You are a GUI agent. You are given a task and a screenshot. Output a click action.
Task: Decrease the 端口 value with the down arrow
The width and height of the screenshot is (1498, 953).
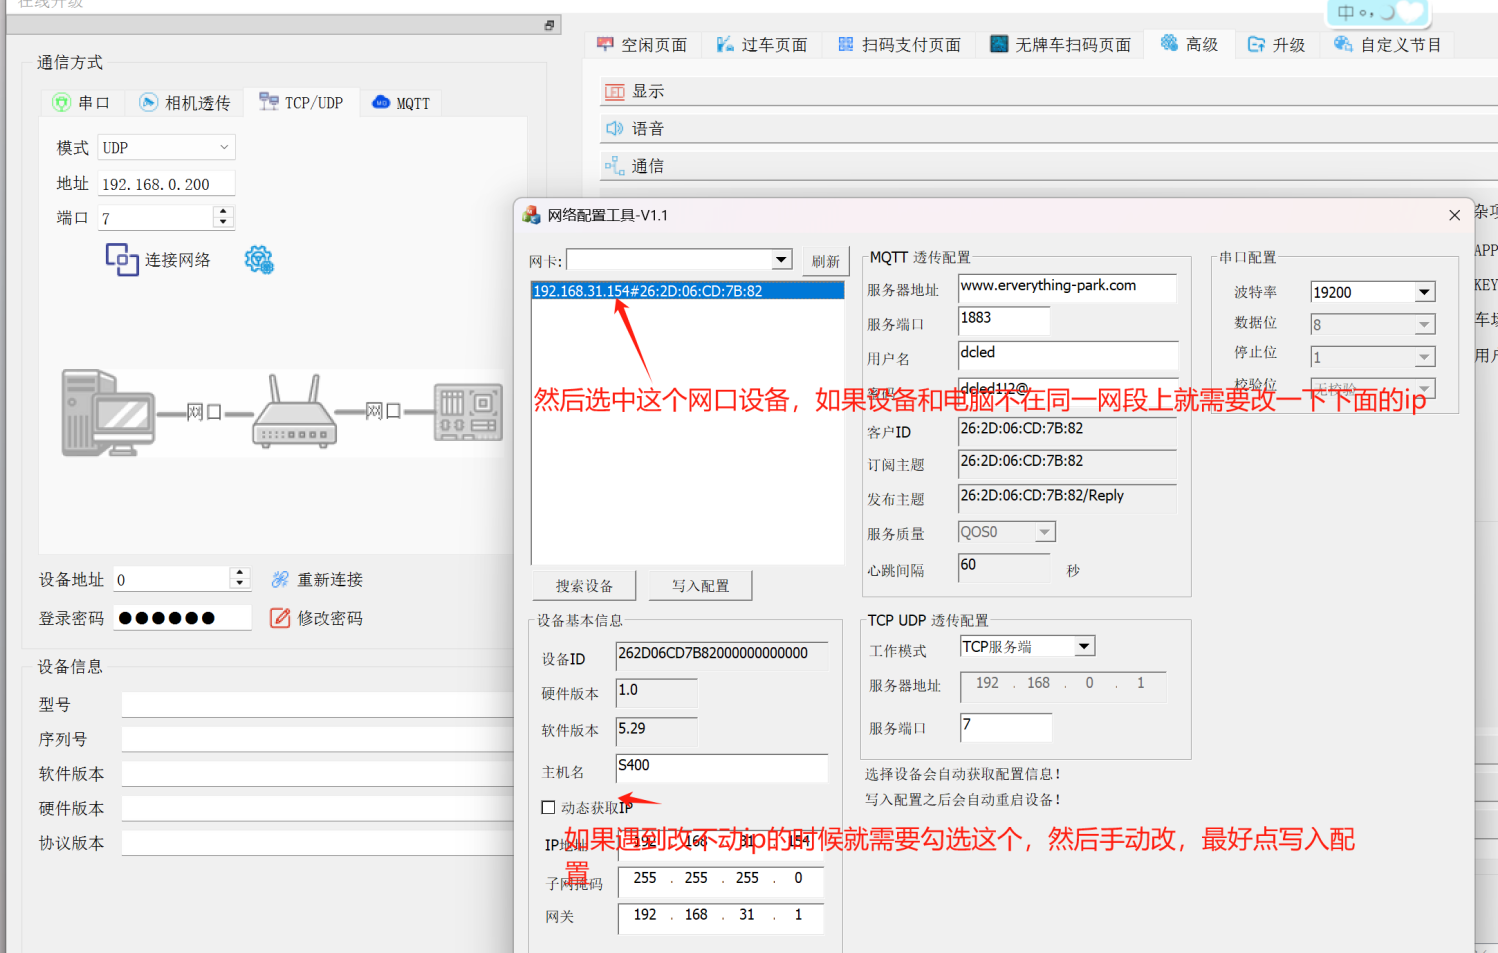click(223, 222)
